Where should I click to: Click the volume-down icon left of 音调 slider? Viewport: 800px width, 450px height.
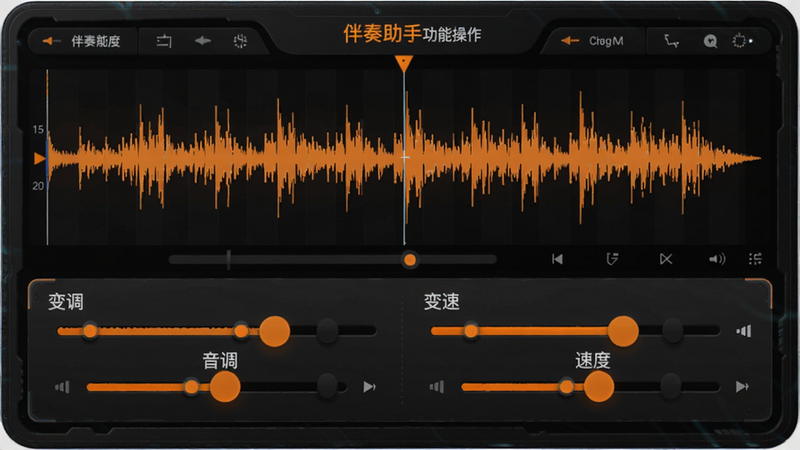click(x=62, y=387)
